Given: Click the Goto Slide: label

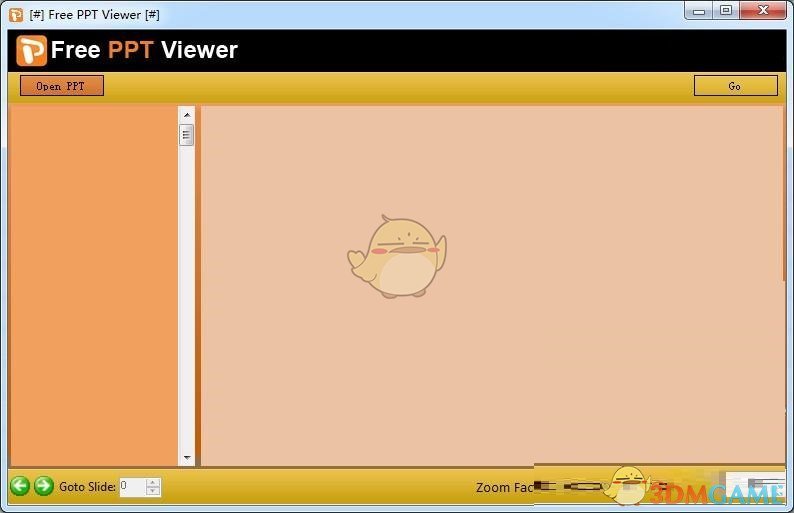Looking at the screenshot, I should pos(88,487).
